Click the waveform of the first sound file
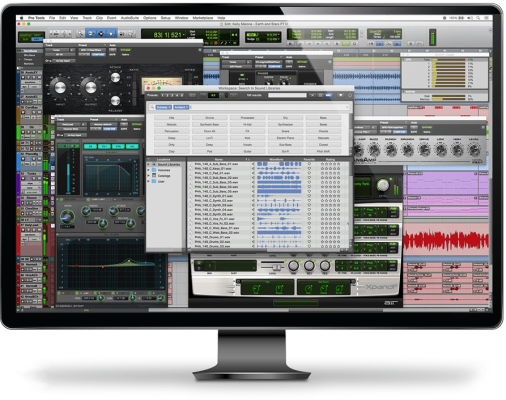 pyautogui.click(x=279, y=164)
